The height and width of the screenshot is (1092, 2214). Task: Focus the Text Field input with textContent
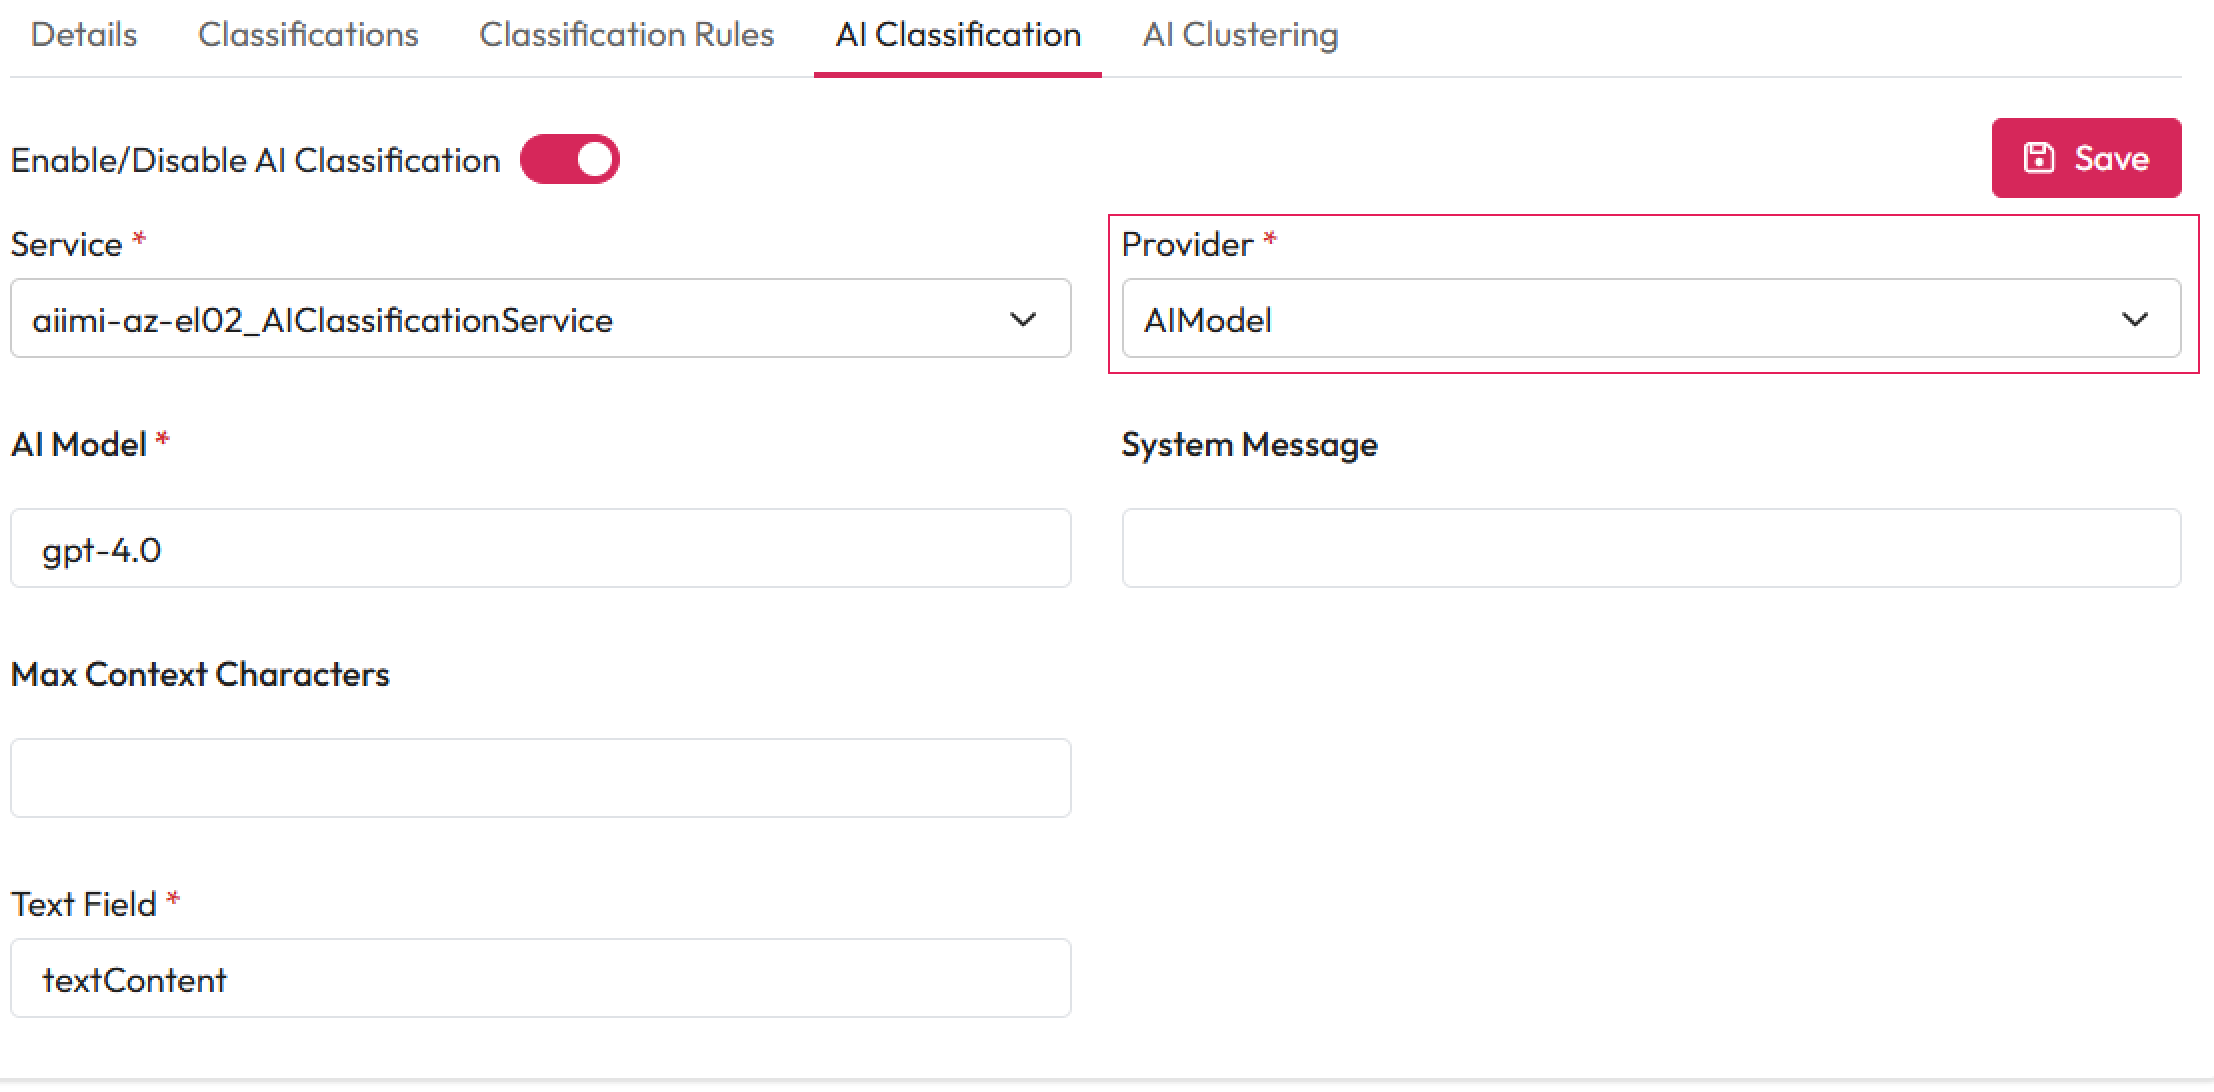(x=540, y=979)
